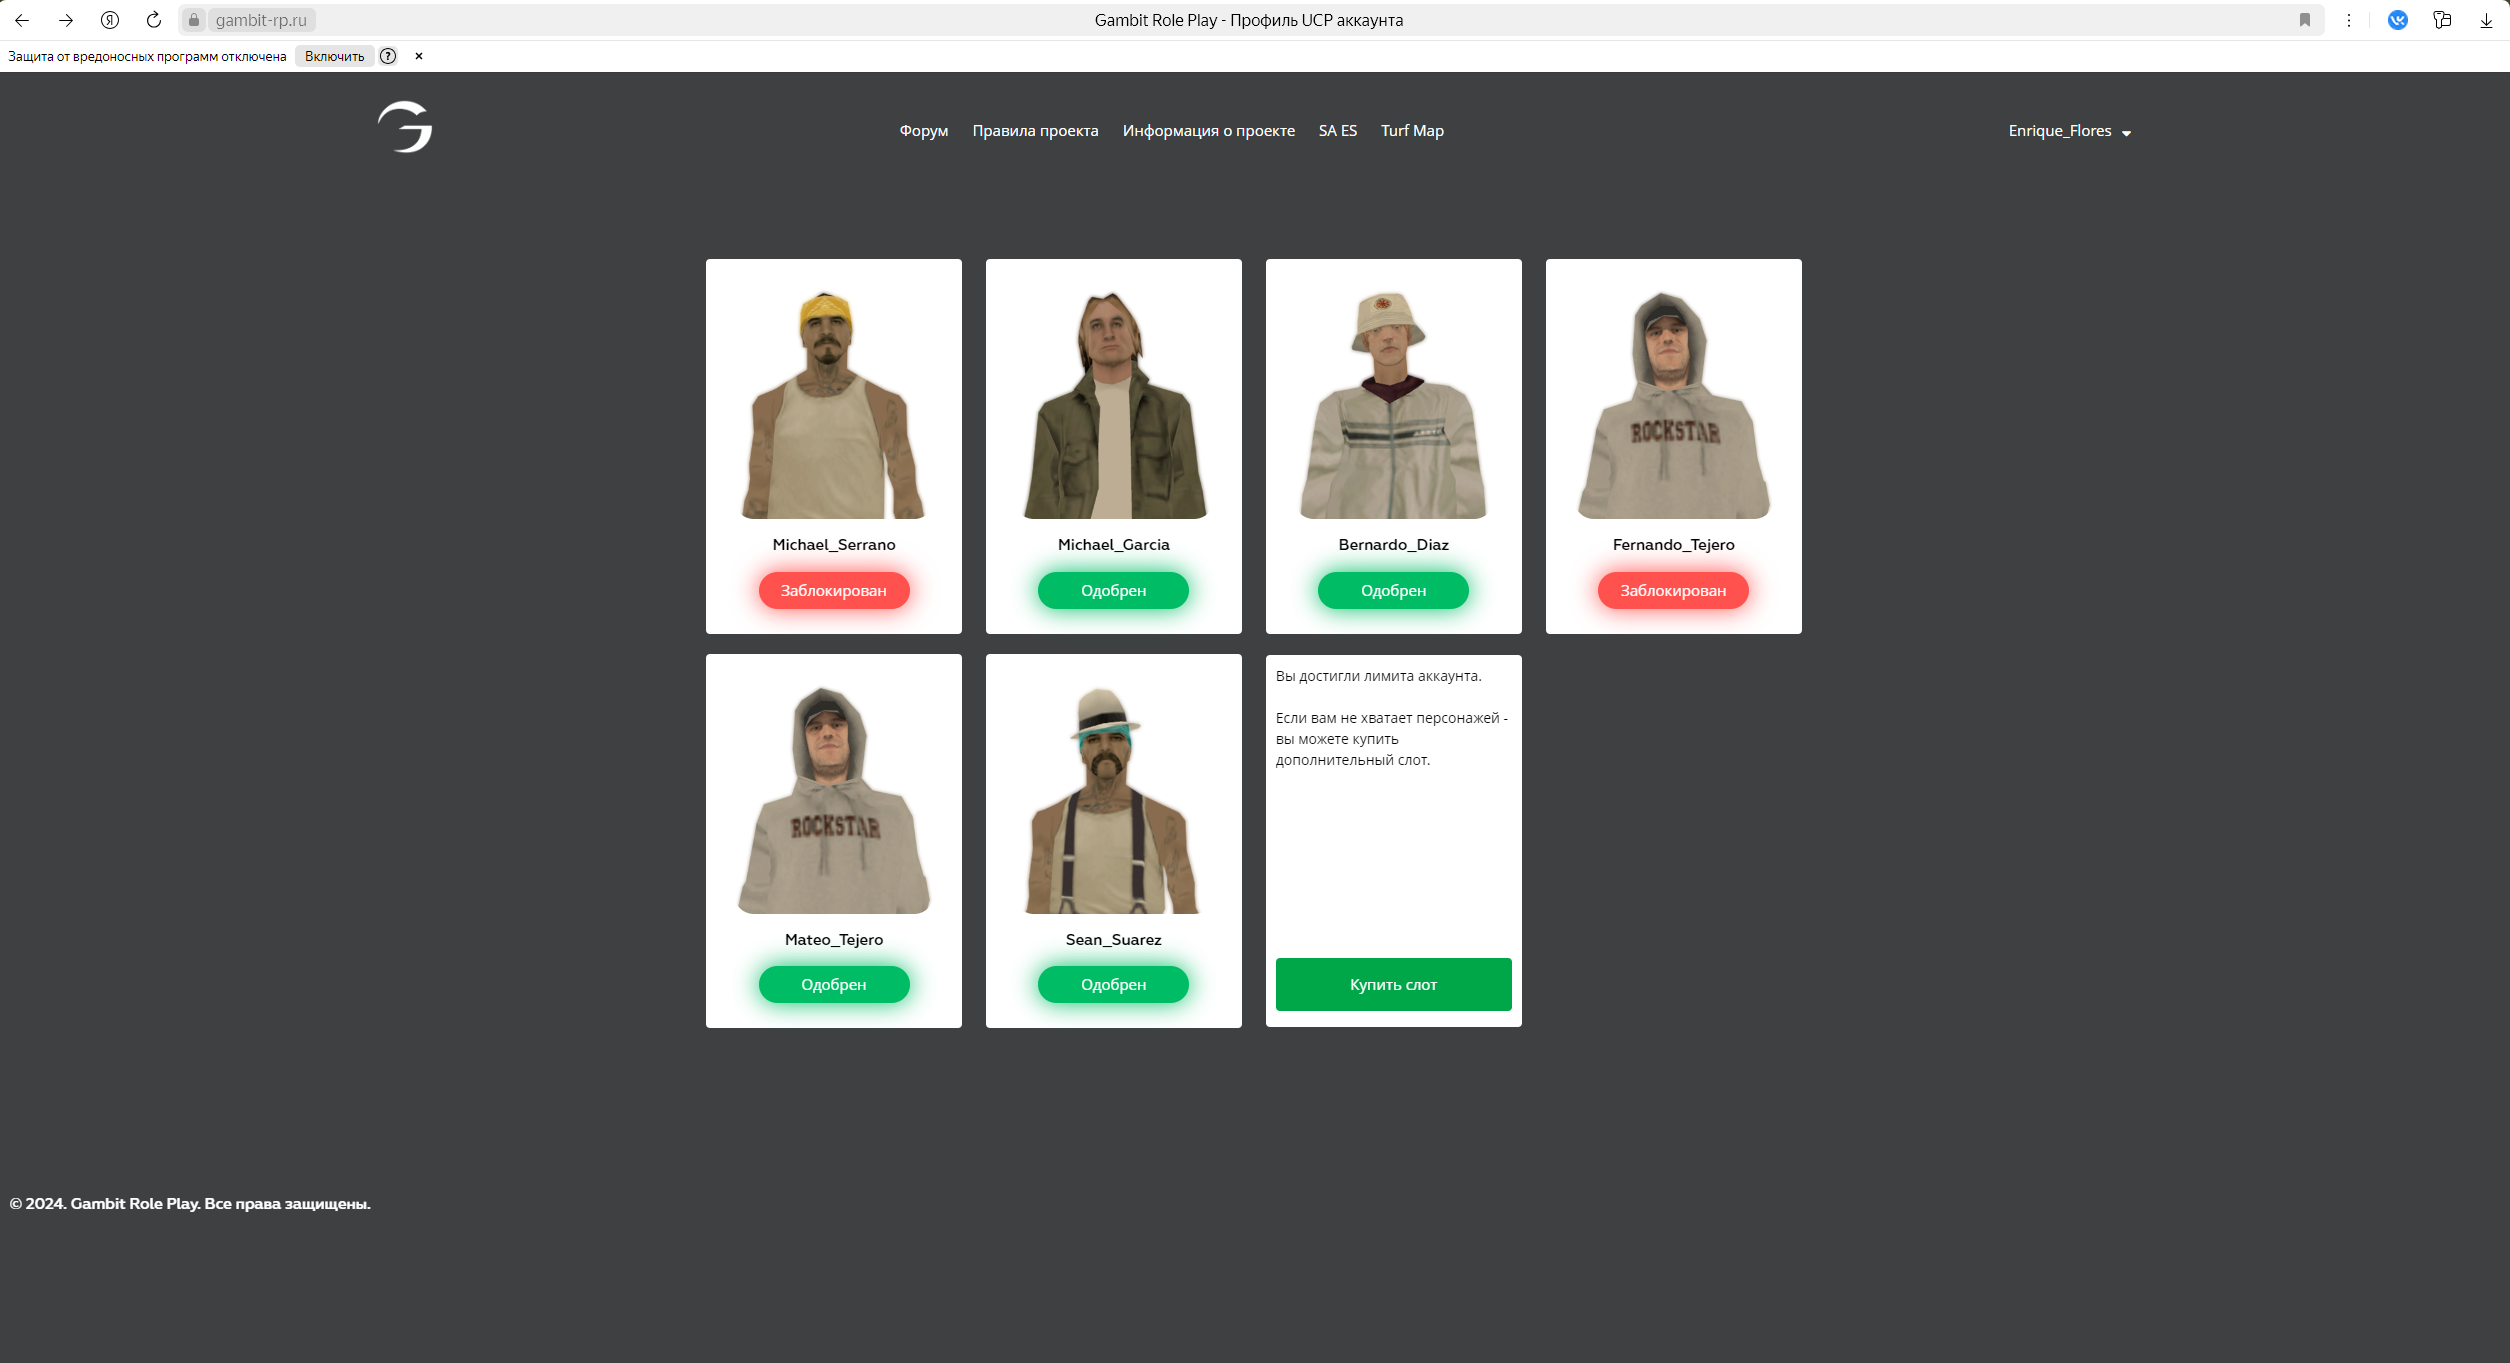
Task: Click Заблокирован status under Michael_Serrano
Action: [x=833, y=591]
